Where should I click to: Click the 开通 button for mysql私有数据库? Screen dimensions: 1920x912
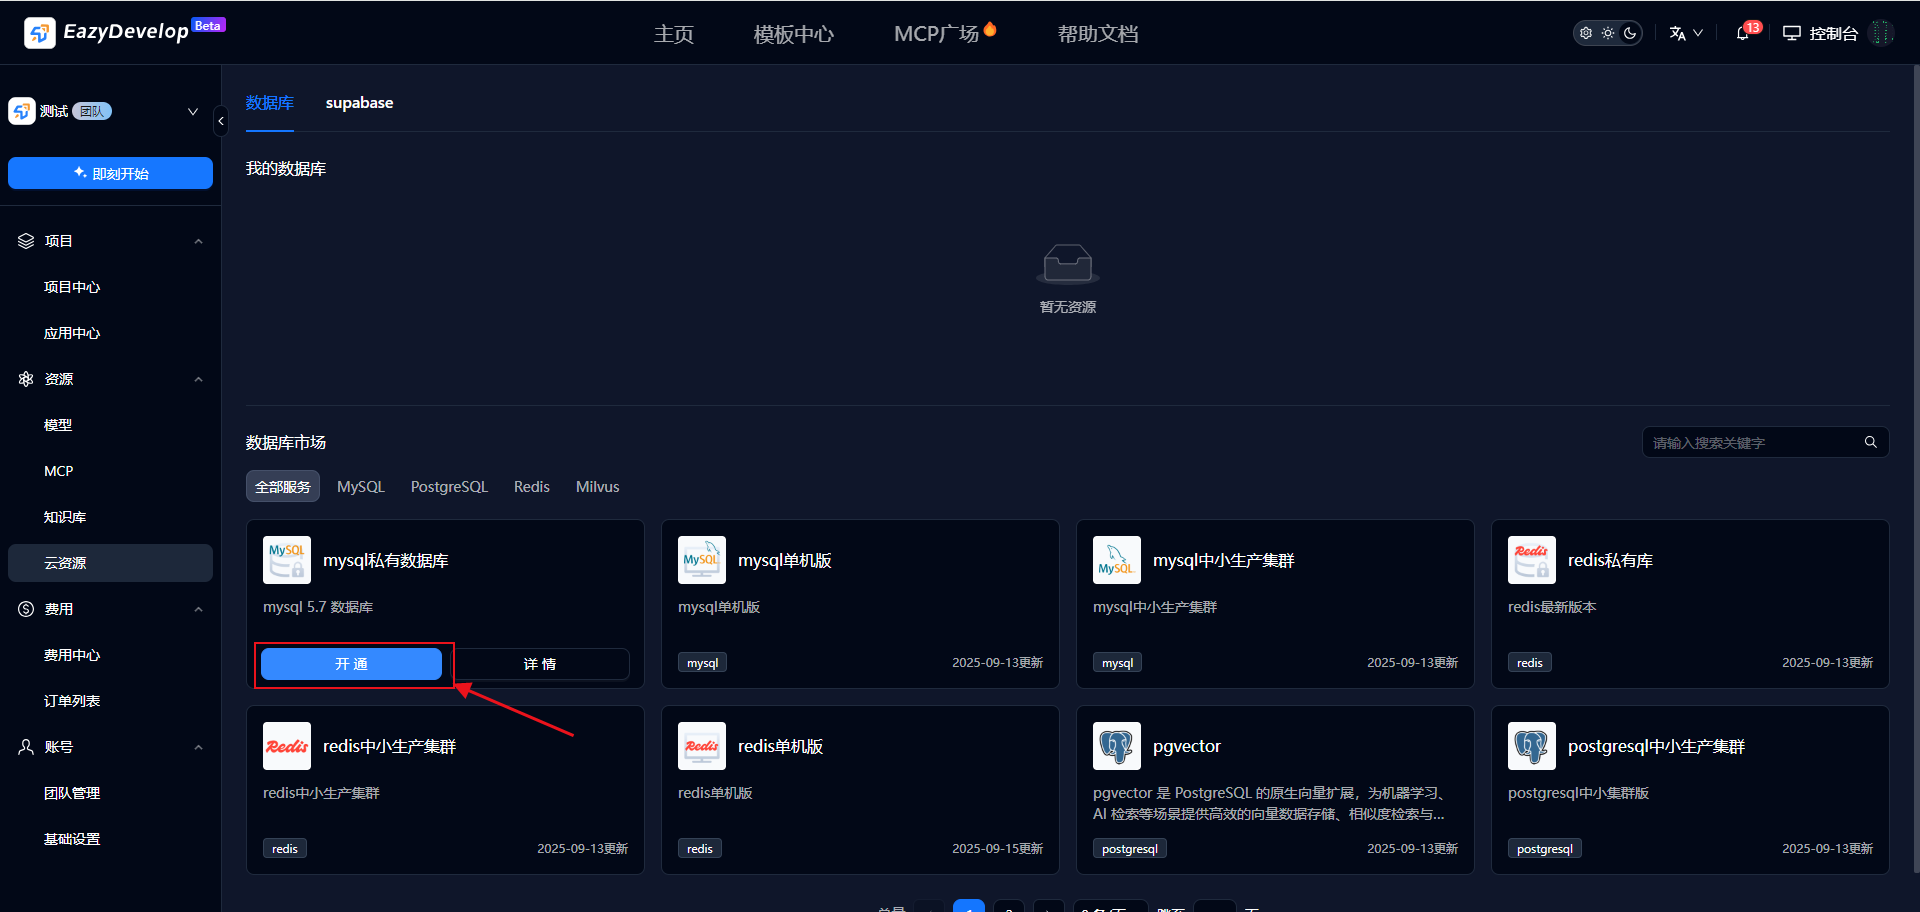coord(351,664)
